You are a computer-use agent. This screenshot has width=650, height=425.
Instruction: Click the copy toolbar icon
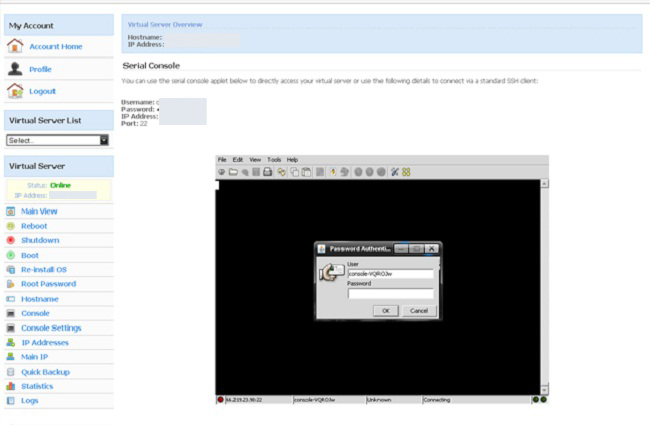[x=294, y=172]
